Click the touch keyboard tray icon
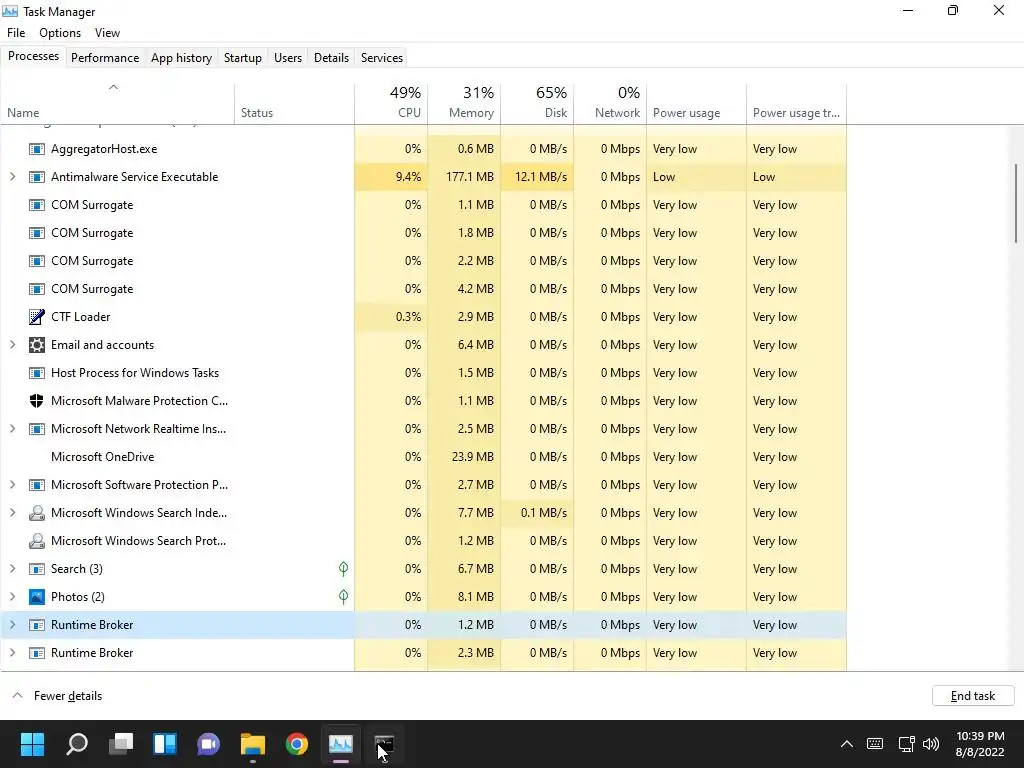This screenshot has width=1024, height=768. pyautogui.click(x=875, y=744)
